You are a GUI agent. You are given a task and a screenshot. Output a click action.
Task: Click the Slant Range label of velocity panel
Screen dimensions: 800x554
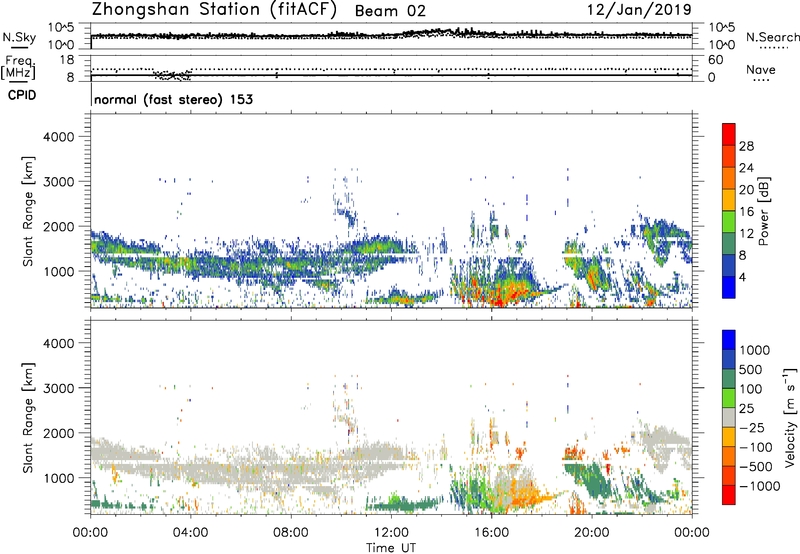point(27,418)
